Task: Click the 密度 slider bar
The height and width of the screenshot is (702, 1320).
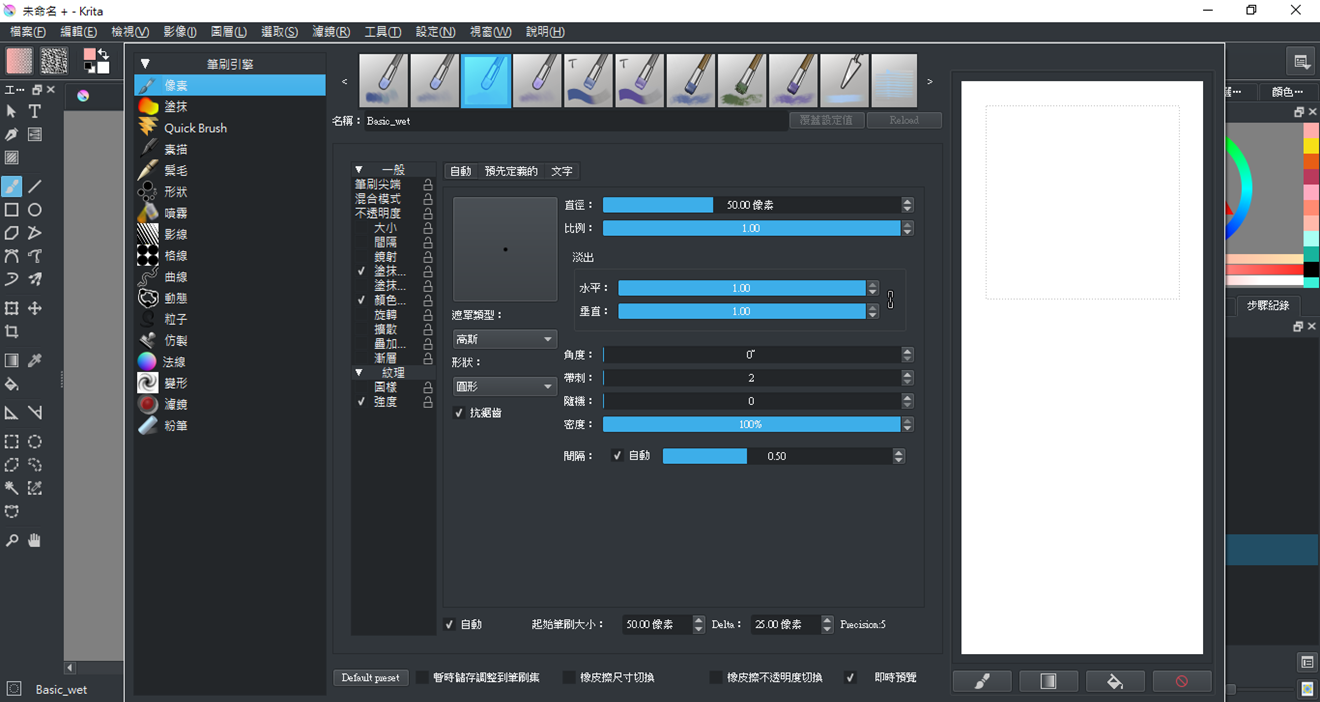Action: click(x=751, y=425)
